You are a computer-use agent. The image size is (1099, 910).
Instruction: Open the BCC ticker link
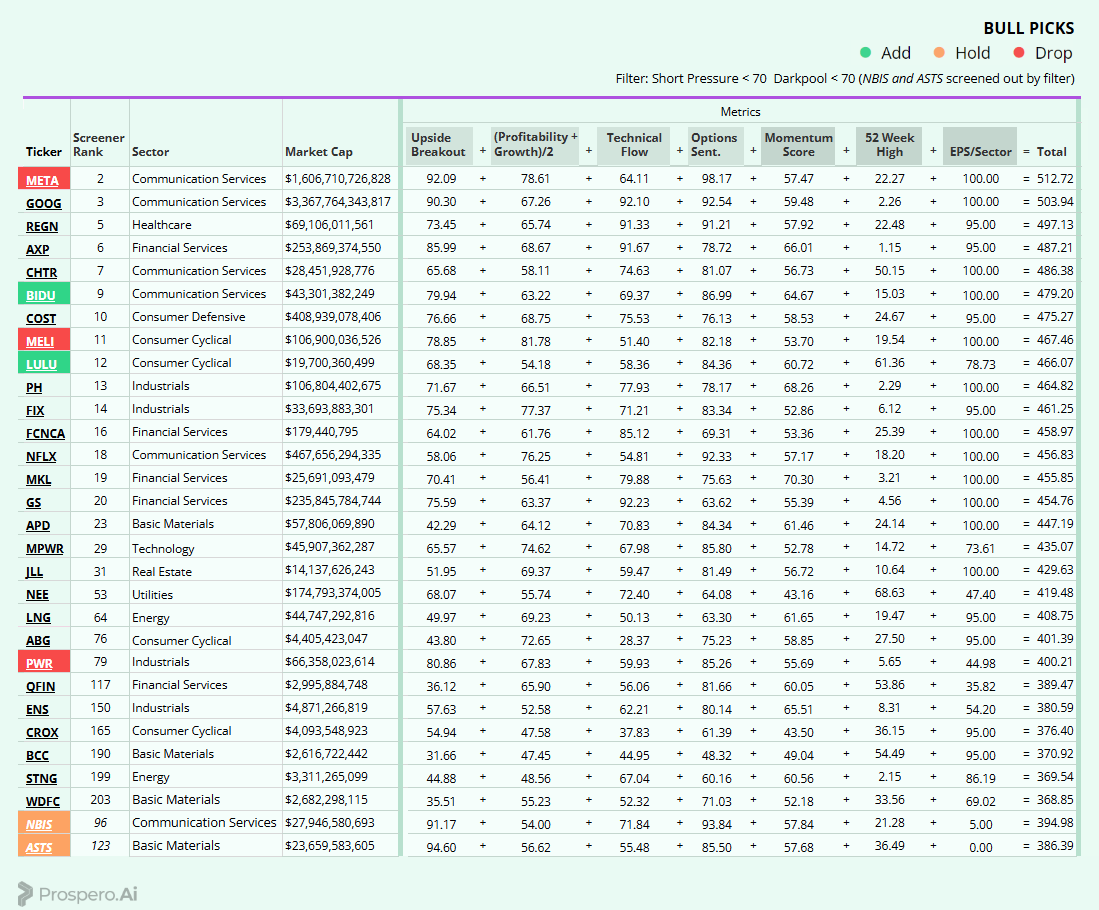pos(37,756)
